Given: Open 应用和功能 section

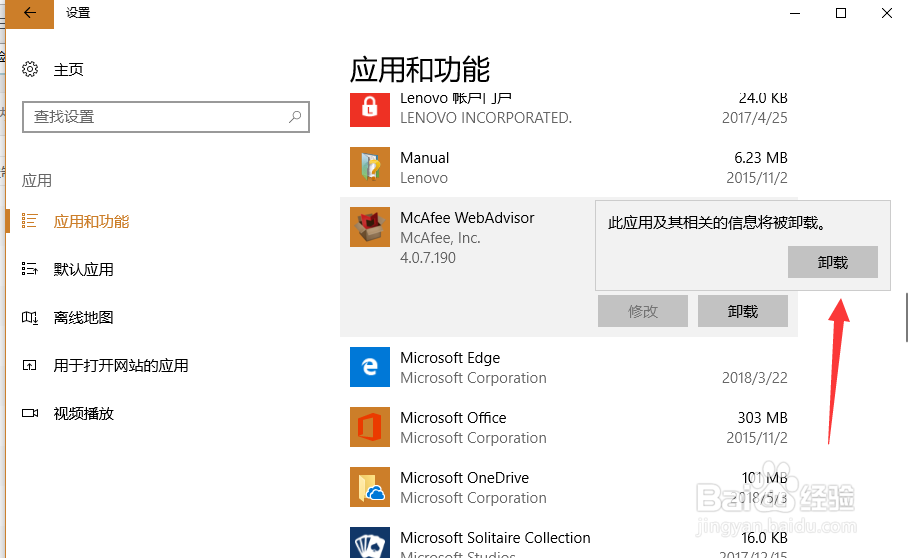Looking at the screenshot, I should pyautogui.click(x=91, y=221).
